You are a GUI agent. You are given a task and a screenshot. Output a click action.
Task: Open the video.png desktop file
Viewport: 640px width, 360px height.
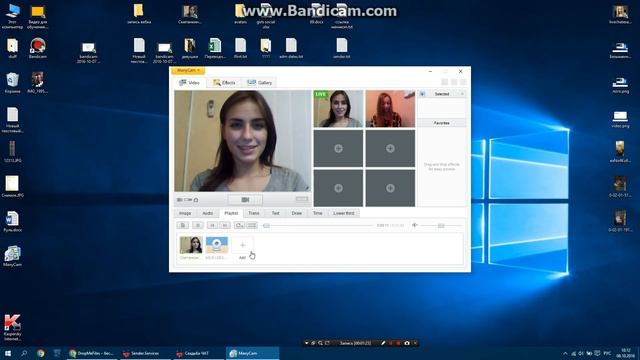tap(620, 119)
